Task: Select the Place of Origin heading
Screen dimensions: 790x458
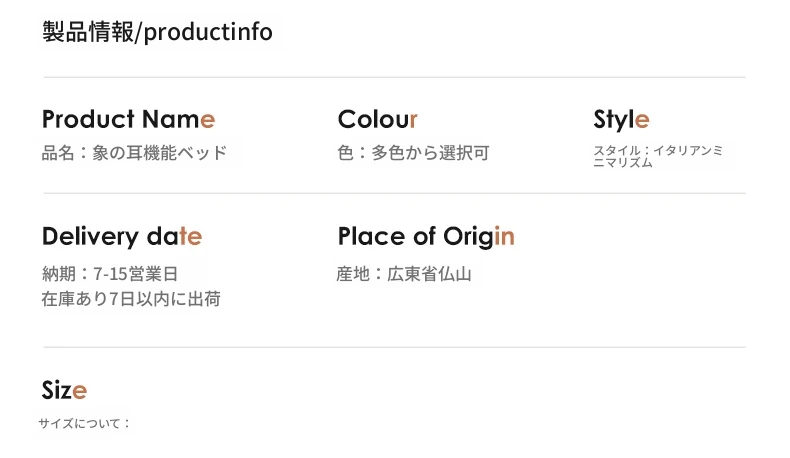Action: coord(426,236)
